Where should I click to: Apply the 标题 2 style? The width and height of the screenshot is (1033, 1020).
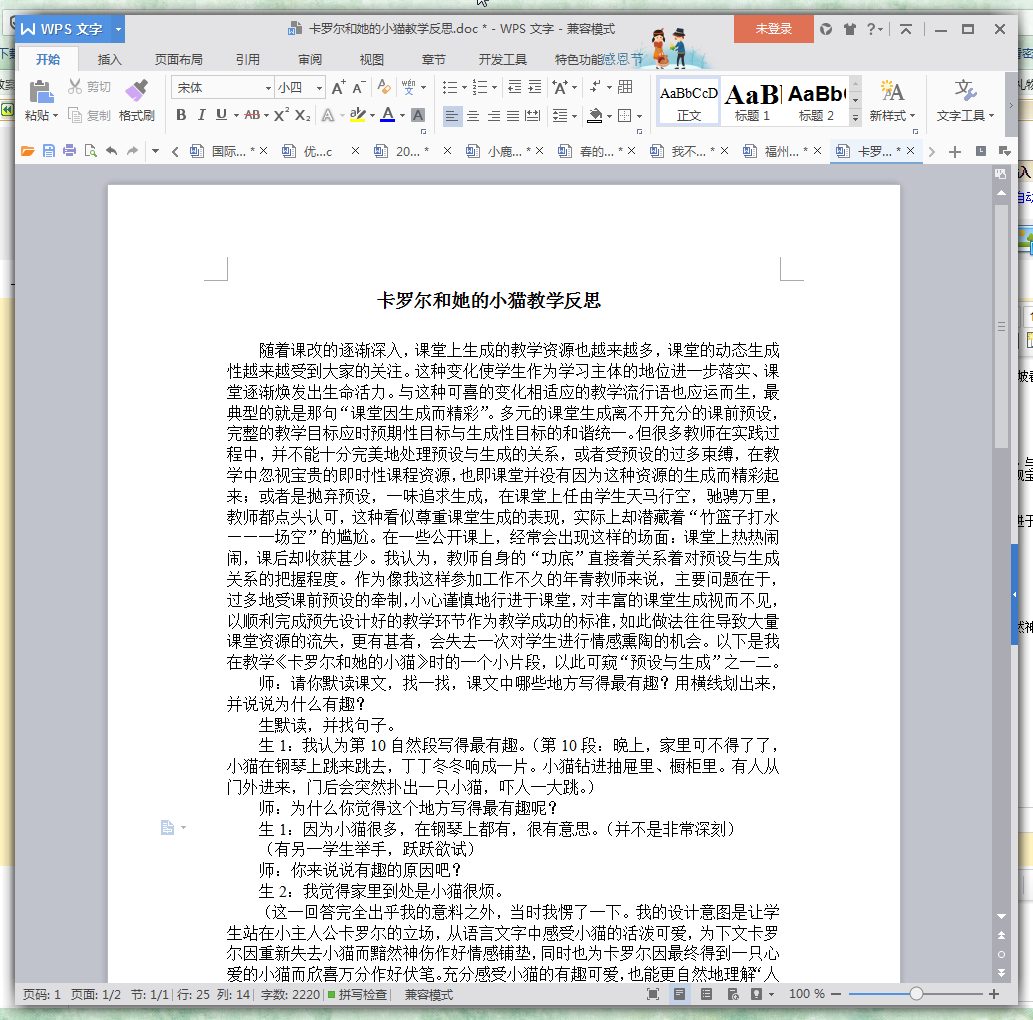click(x=816, y=103)
